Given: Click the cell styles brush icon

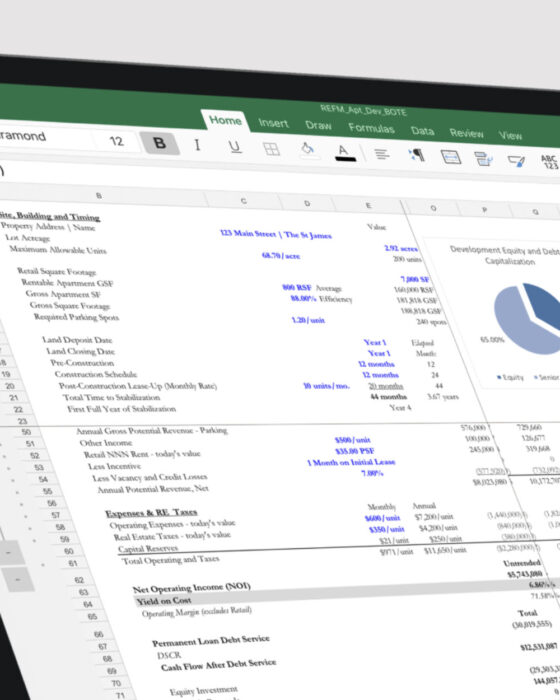Looking at the screenshot, I should click(516, 161).
